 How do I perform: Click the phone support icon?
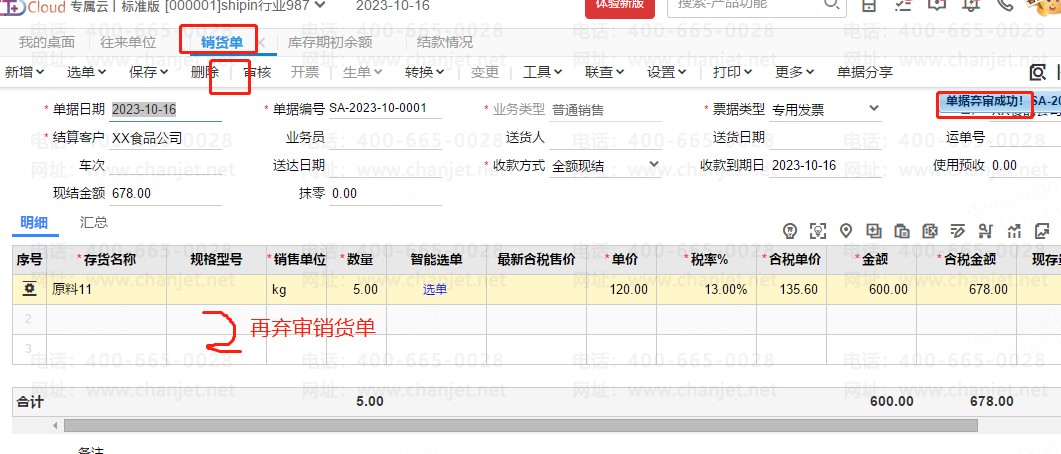tap(1005, 5)
